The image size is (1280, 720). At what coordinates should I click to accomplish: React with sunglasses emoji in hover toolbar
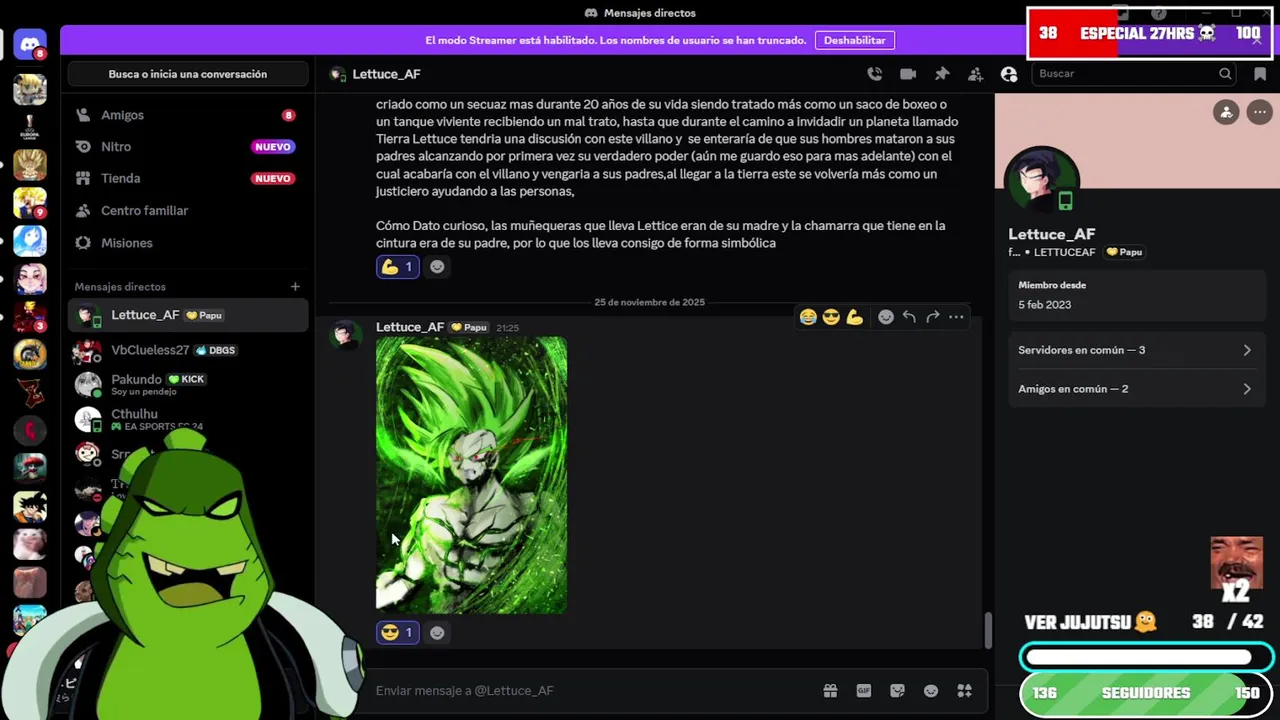[x=831, y=317]
